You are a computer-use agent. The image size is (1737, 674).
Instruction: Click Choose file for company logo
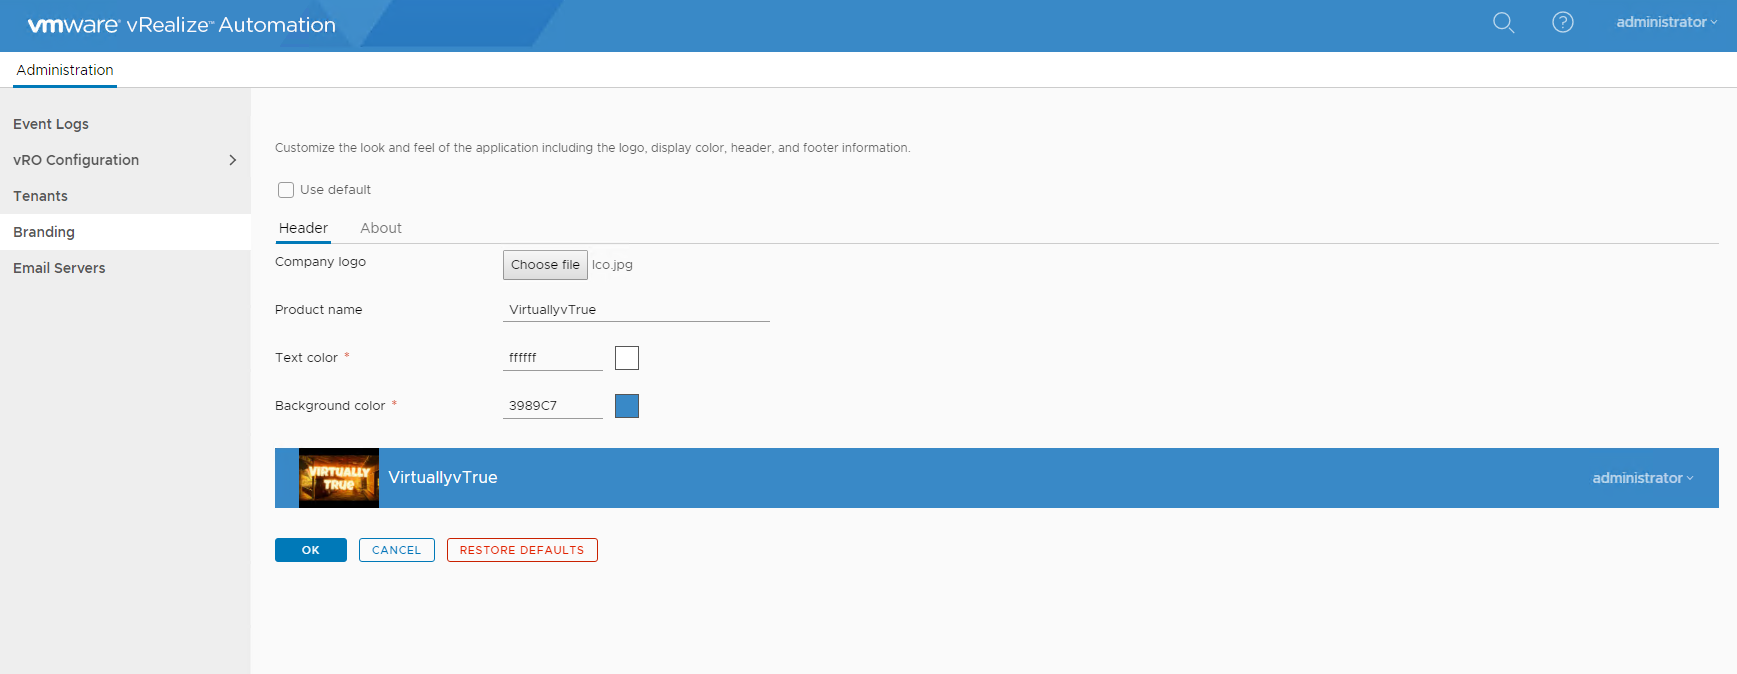click(x=545, y=265)
